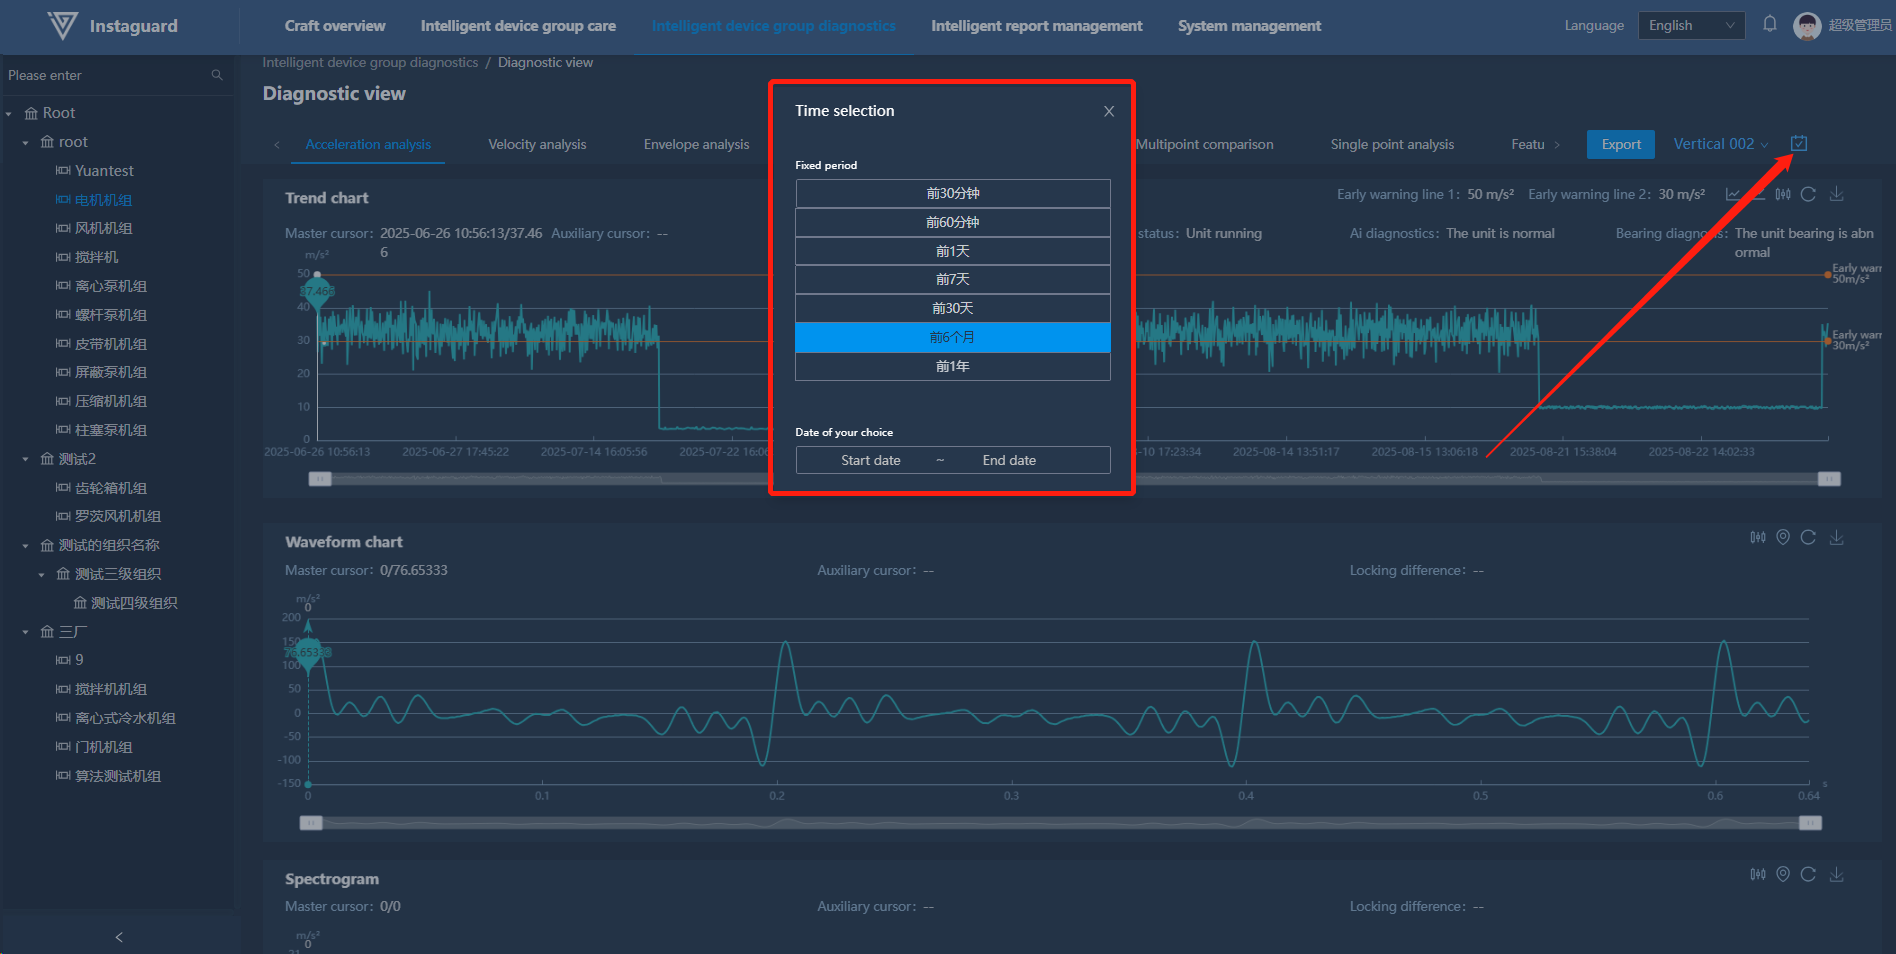Screen dimensions: 1896x954
Task: Click the Export button
Action: click(1620, 145)
